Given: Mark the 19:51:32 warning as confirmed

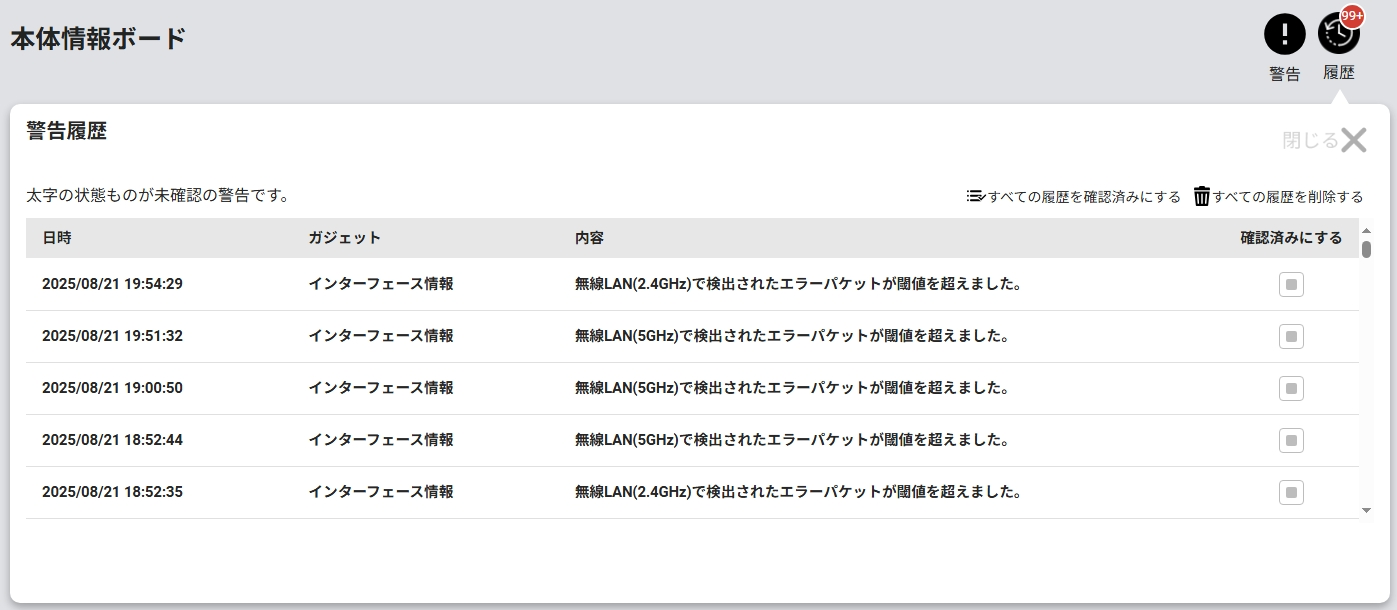Looking at the screenshot, I should tap(1291, 337).
